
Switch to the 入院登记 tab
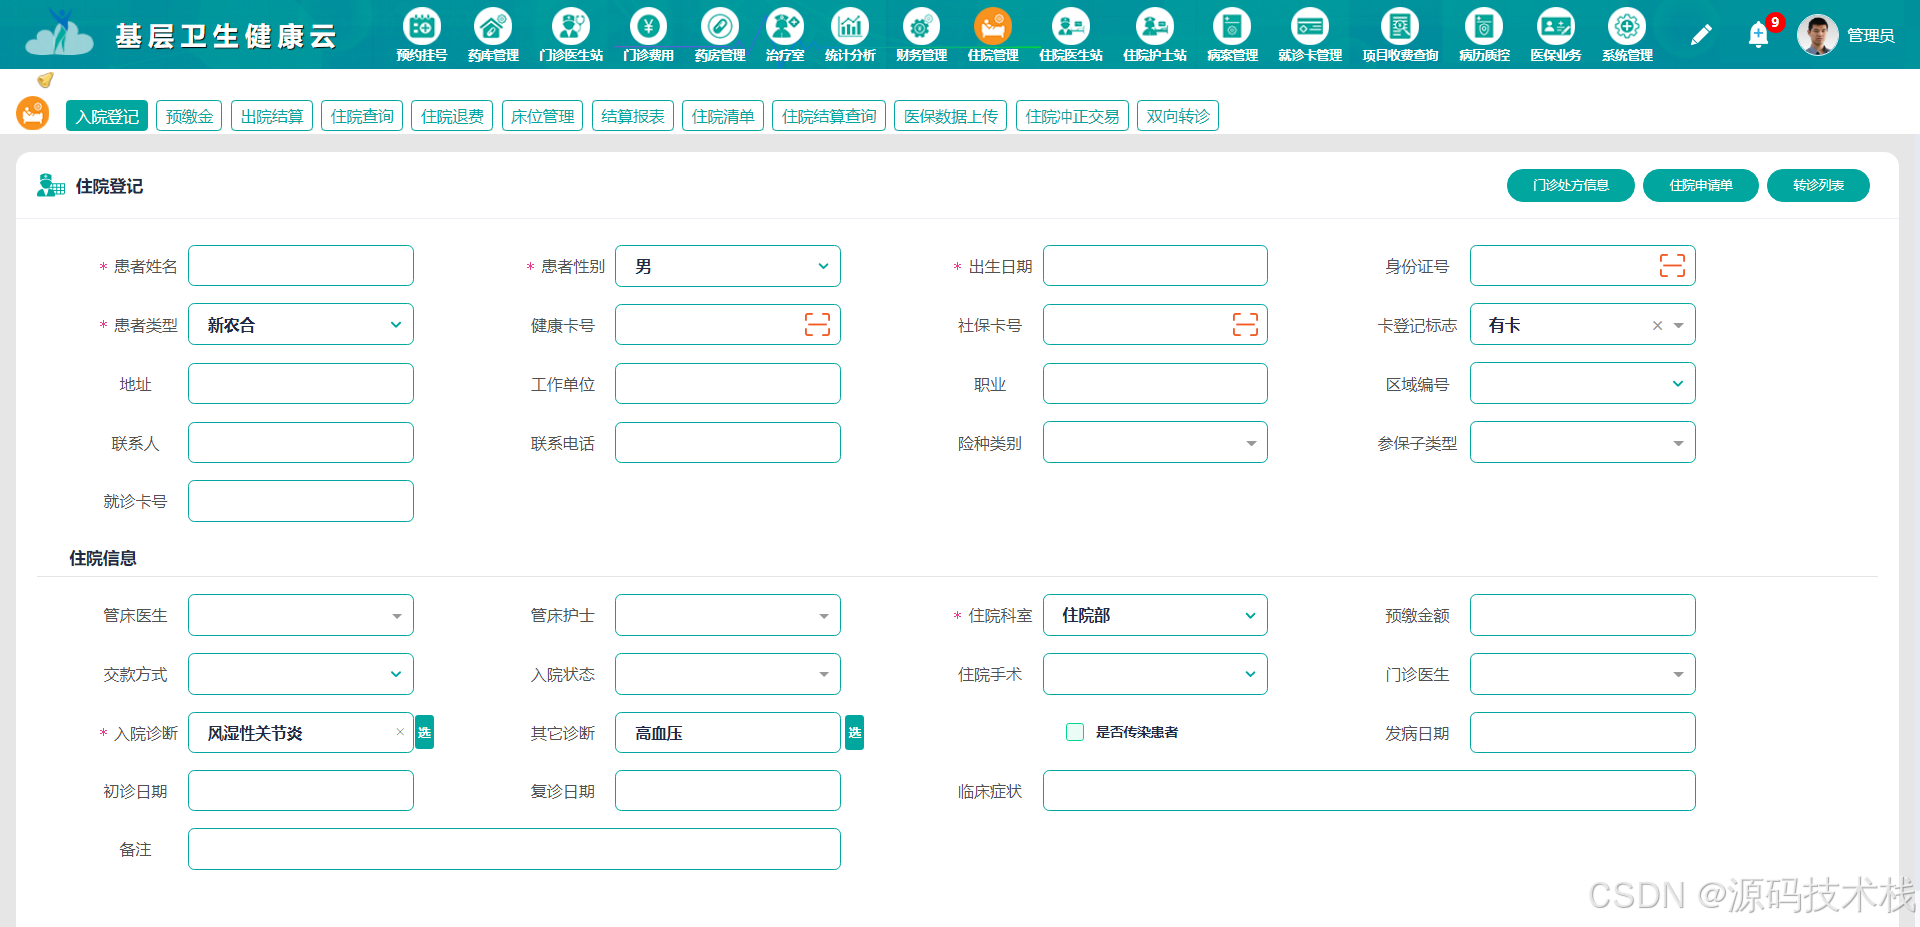click(107, 116)
